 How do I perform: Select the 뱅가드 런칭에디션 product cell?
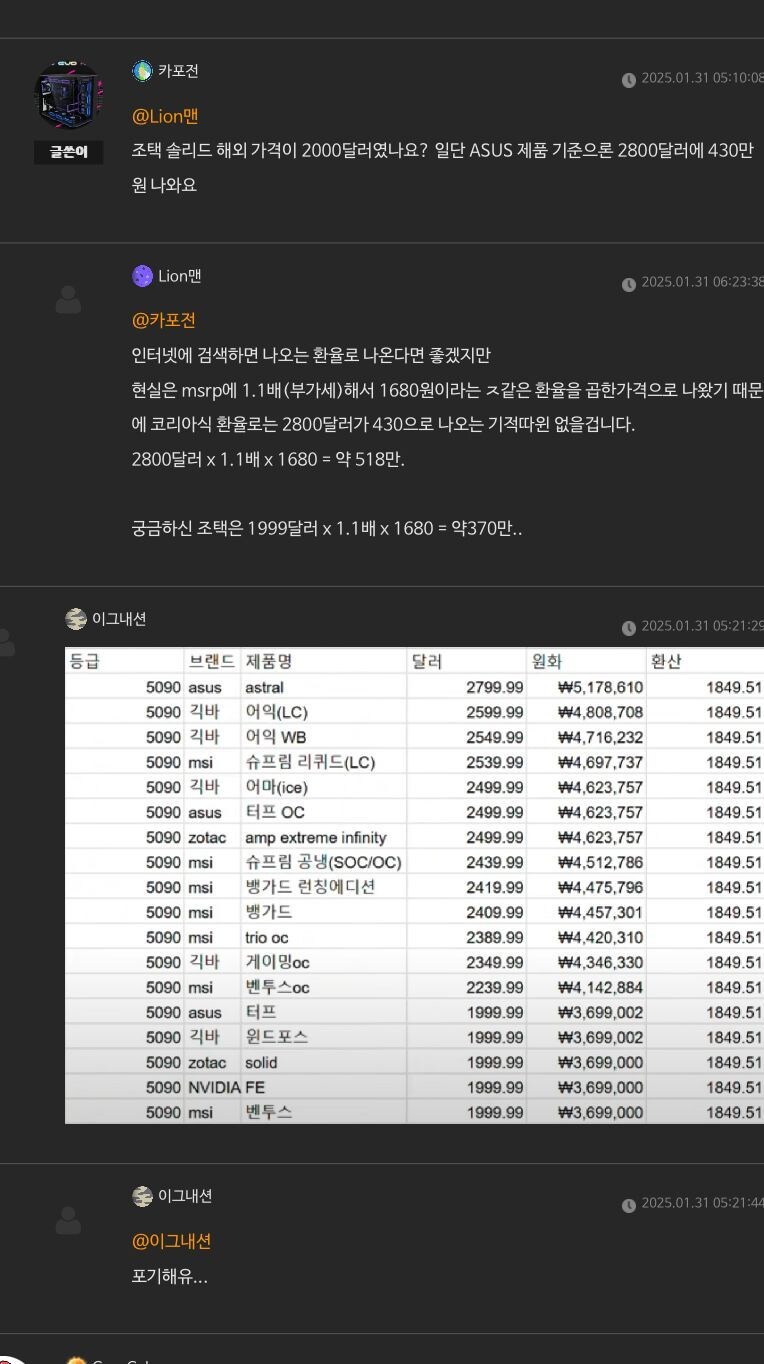(x=324, y=887)
